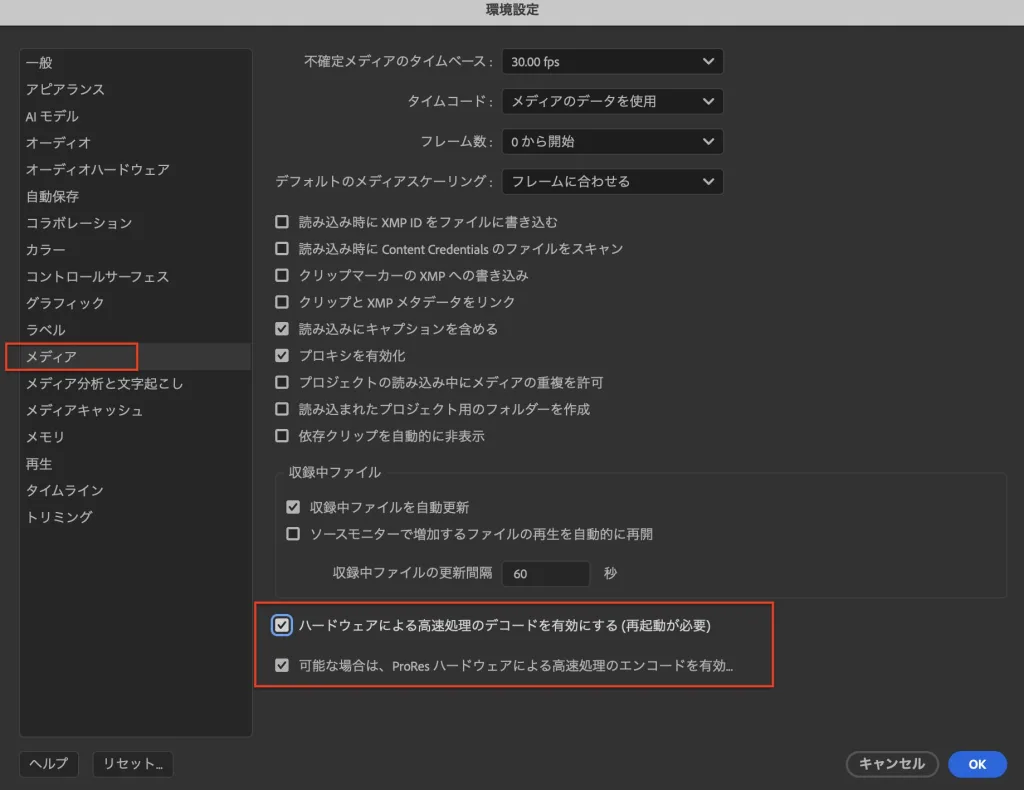The height and width of the screenshot is (790, 1024).
Task: Disable hardware accelerated decode checkbox
Action: click(x=282, y=626)
